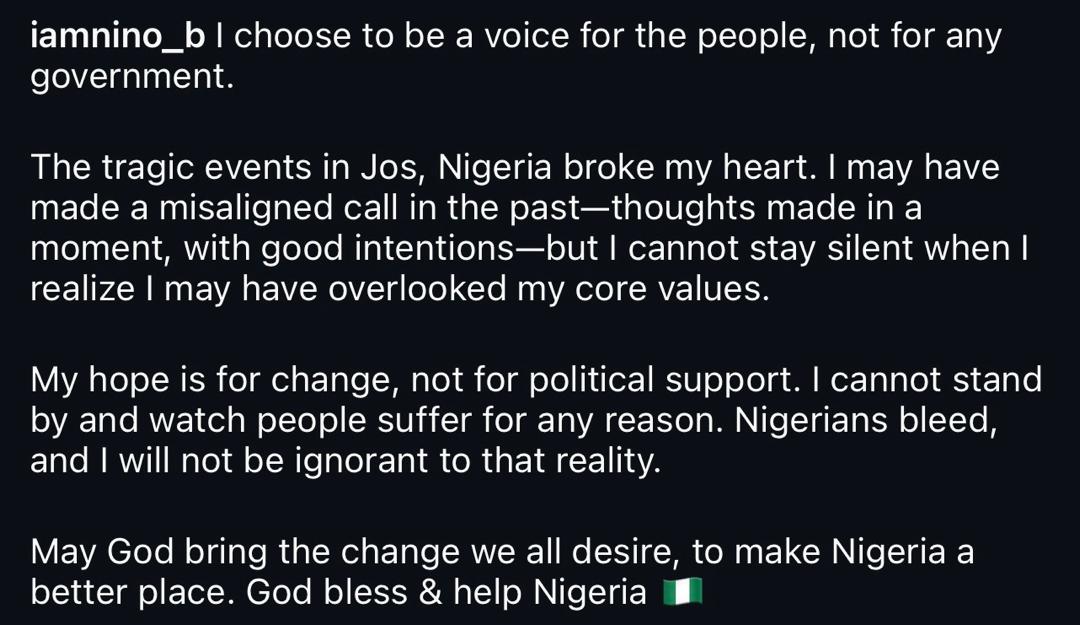Click the phrase "My hope is for change,"

coord(215,380)
